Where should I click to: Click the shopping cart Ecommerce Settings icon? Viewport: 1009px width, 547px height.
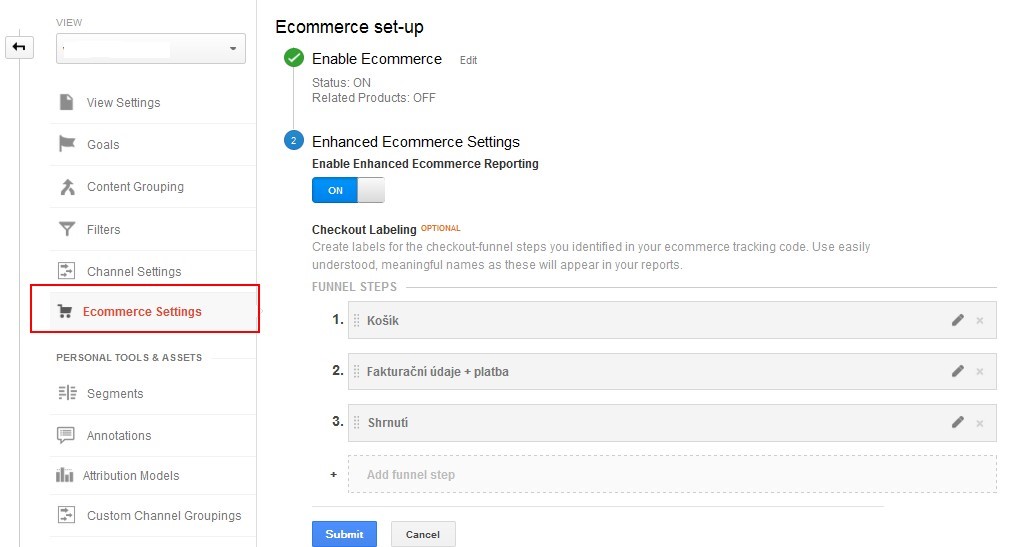(x=64, y=311)
